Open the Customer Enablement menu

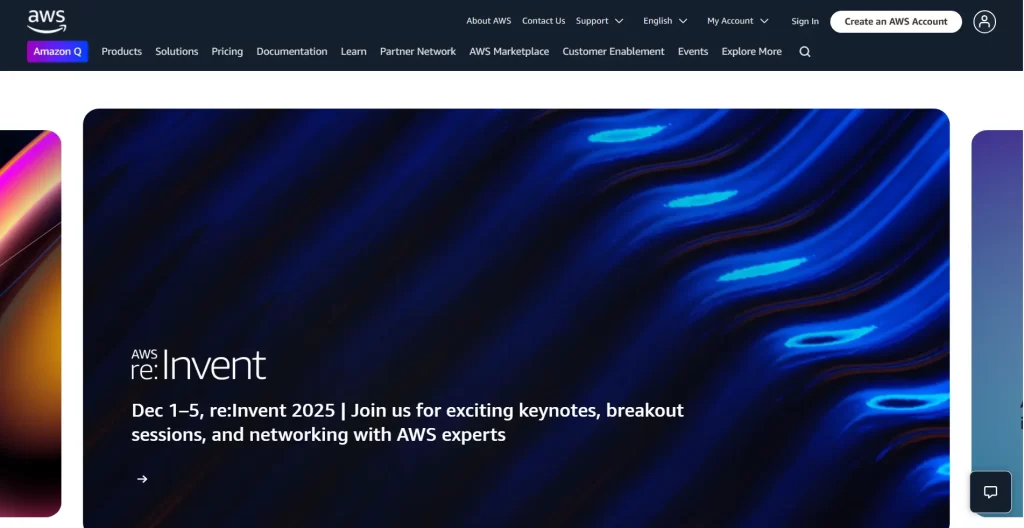click(613, 52)
